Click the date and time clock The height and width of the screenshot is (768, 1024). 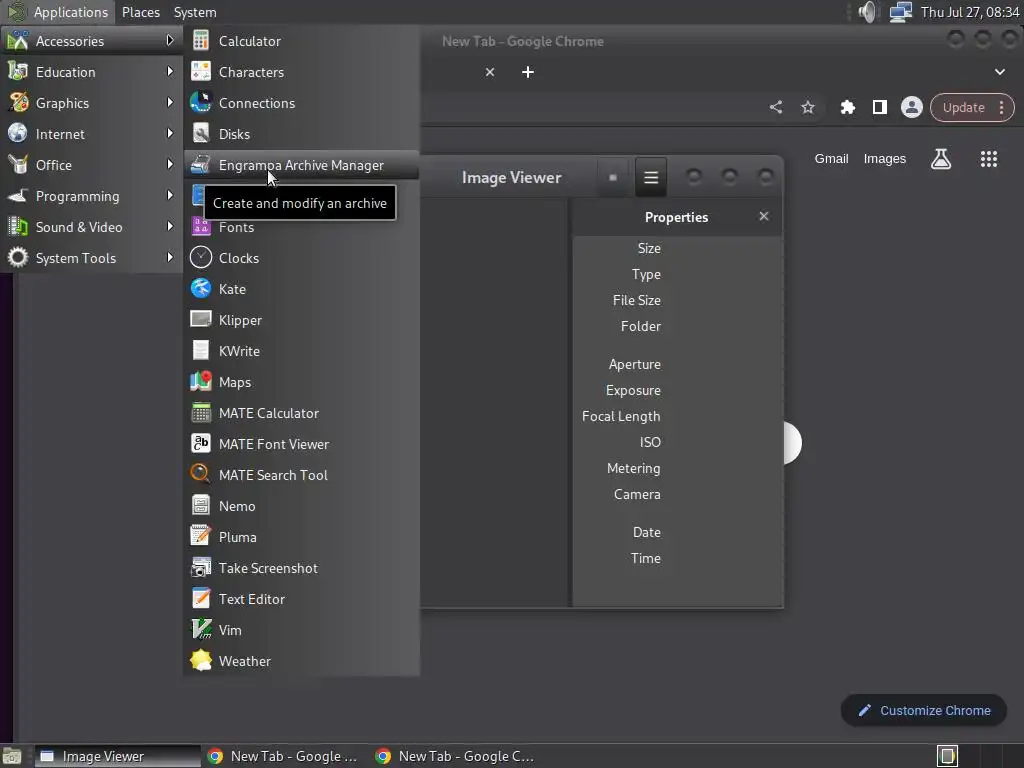click(x=970, y=12)
